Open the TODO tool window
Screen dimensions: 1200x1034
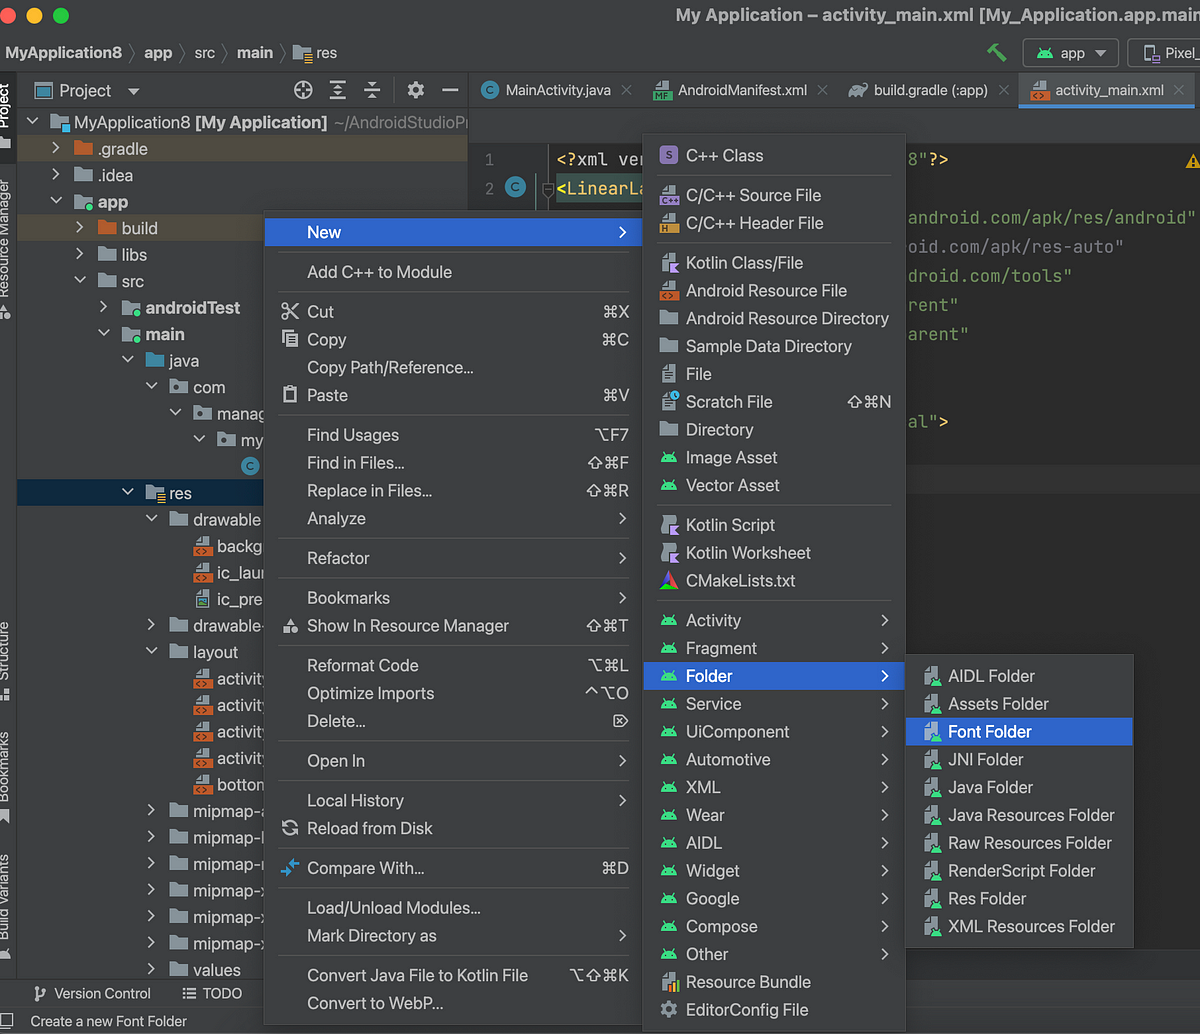point(212,993)
